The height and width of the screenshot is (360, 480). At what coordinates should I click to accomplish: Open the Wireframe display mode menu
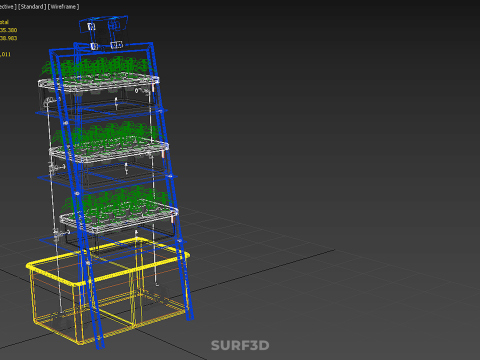pos(64,7)
